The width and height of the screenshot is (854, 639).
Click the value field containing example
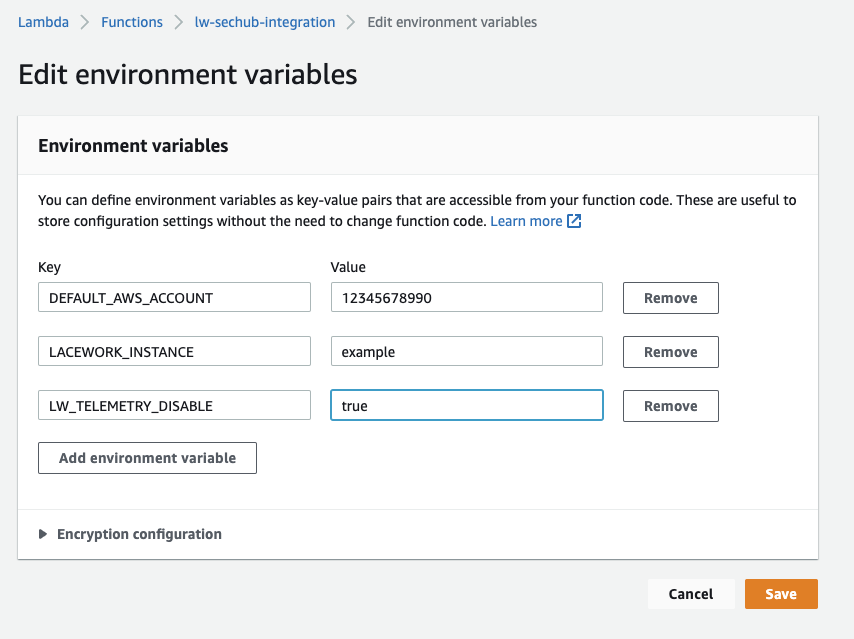466,350
